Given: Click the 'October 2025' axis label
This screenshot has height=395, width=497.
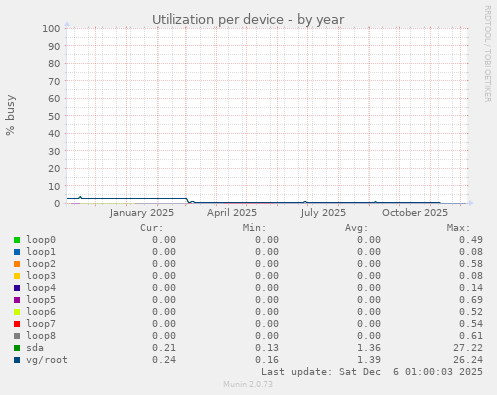Looking at the screenshot, I should point(415,213).
